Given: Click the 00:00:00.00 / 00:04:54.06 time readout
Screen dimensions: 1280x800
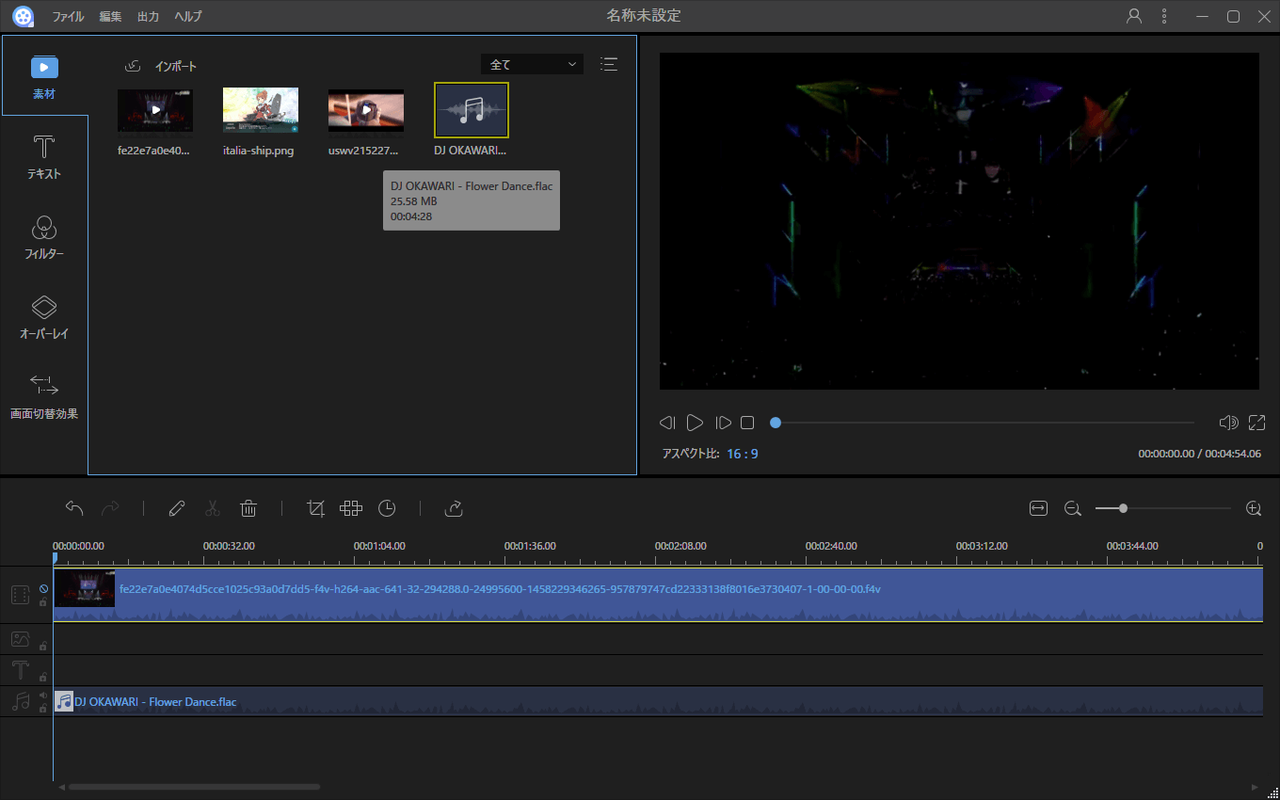Looking at the screenshot, I should coord(1199,454).
